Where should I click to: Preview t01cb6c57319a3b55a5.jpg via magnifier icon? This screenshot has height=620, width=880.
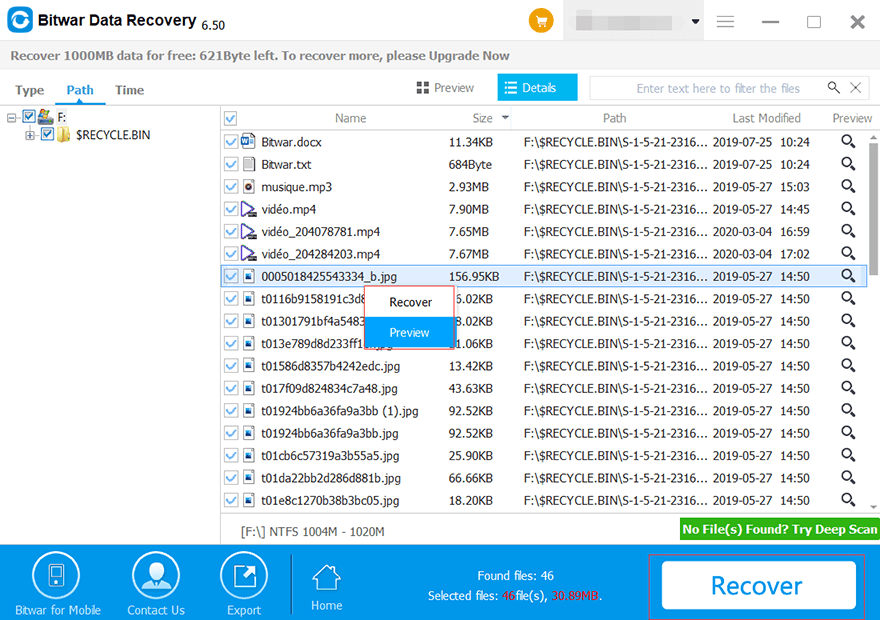pyautogui.click(x=848, y=456)
